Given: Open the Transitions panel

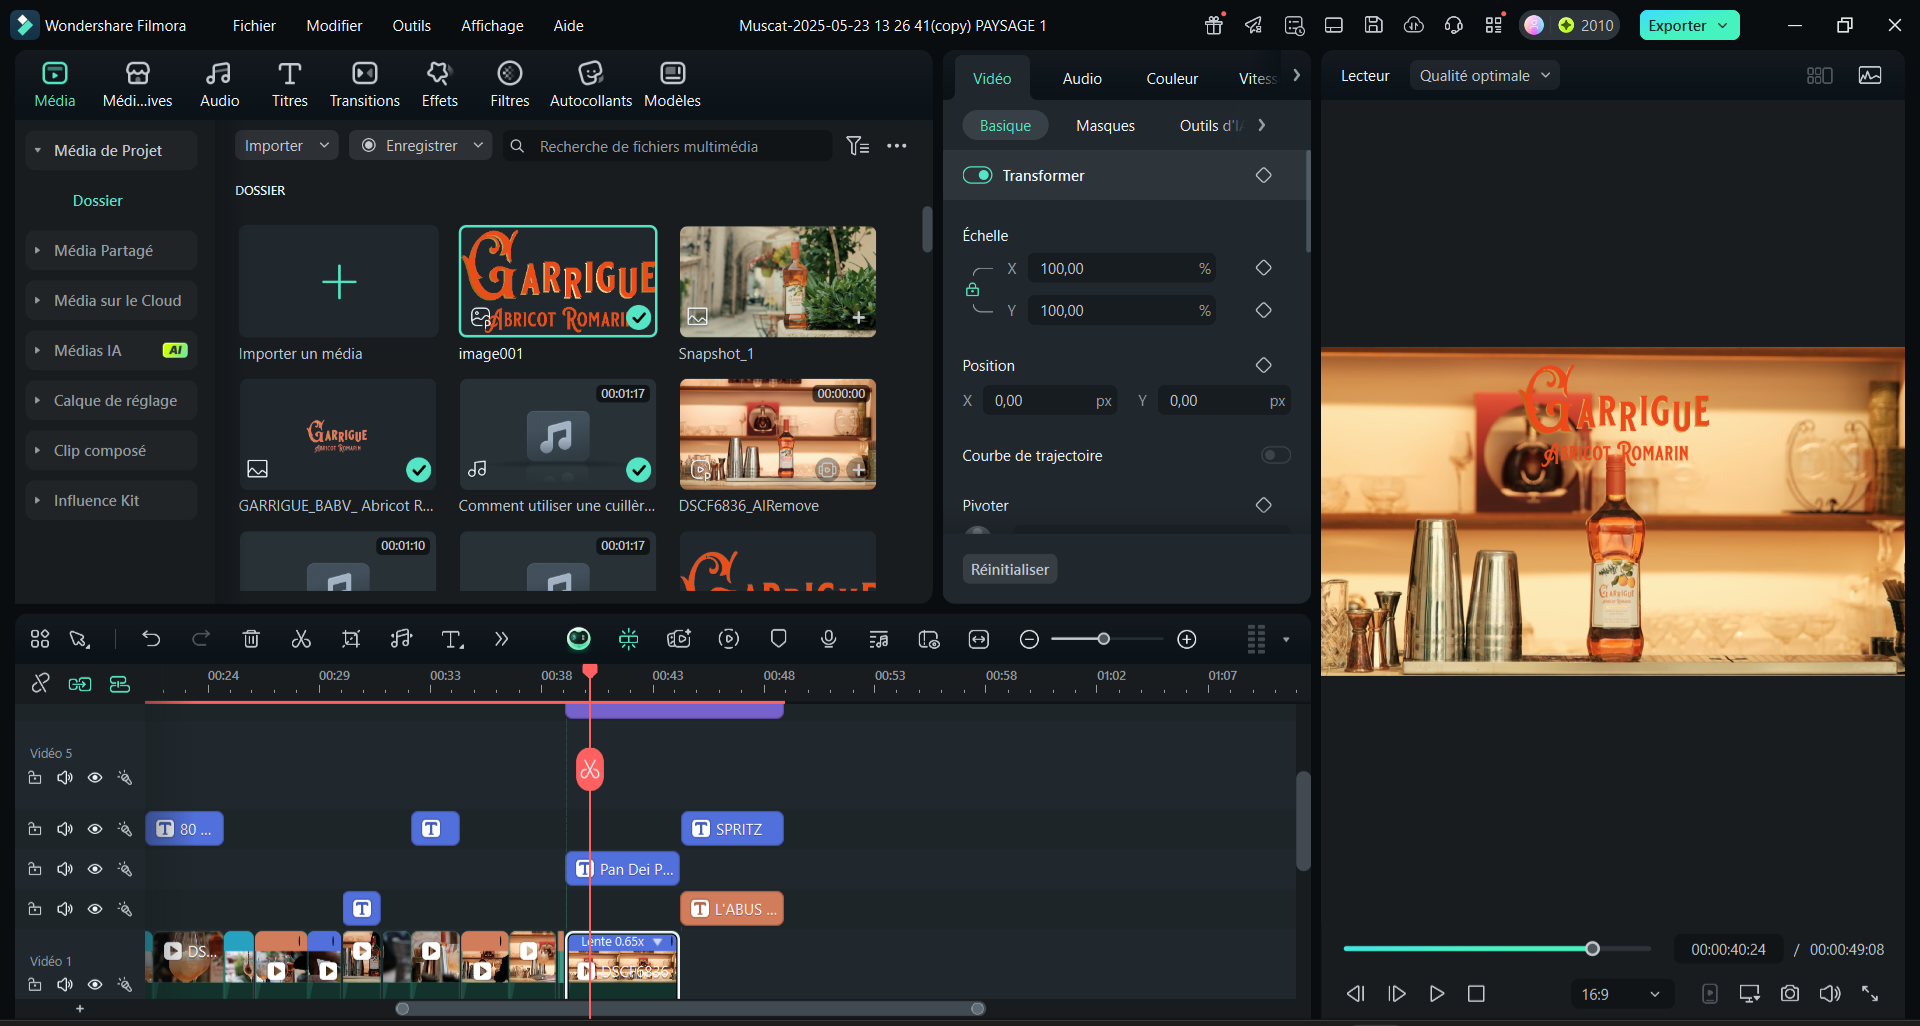Looking at the screenshot, I should pyautogui.click(x=364, y=84).
